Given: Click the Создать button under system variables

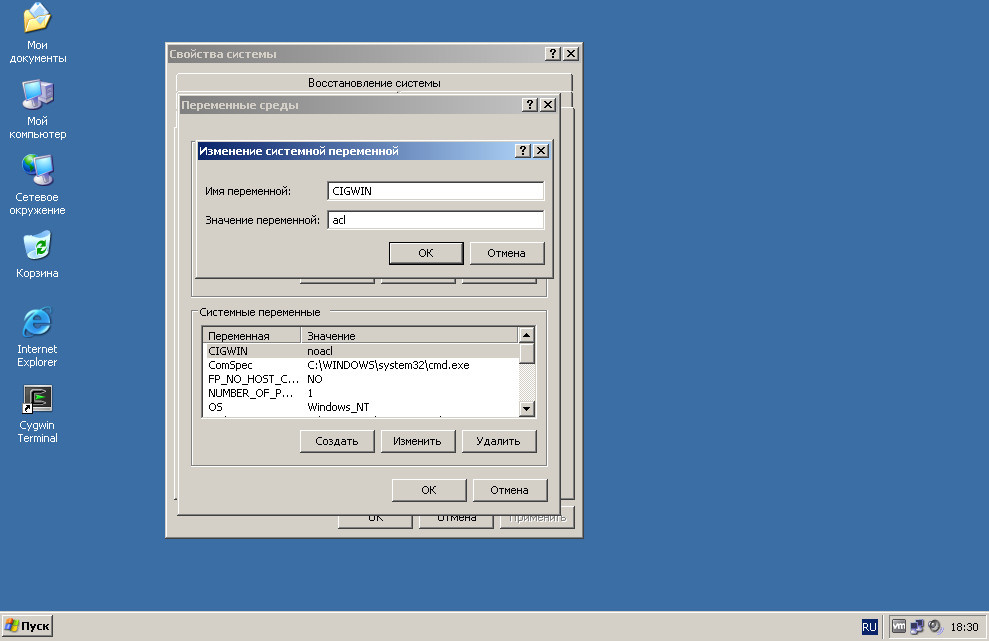Looking at the screenshot, I should 337,441.
